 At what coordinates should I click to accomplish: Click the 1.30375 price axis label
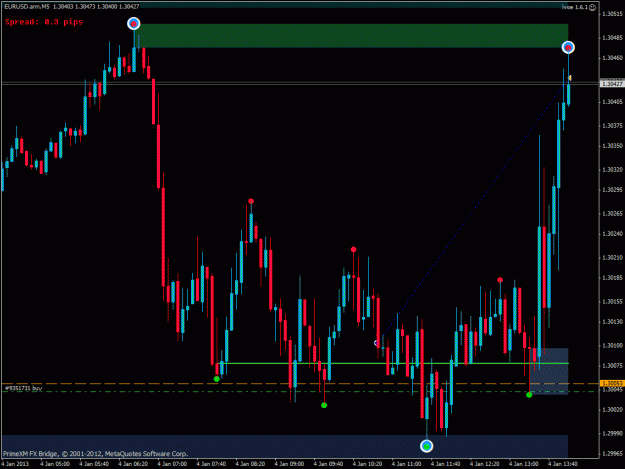click(x=613, y=126)
